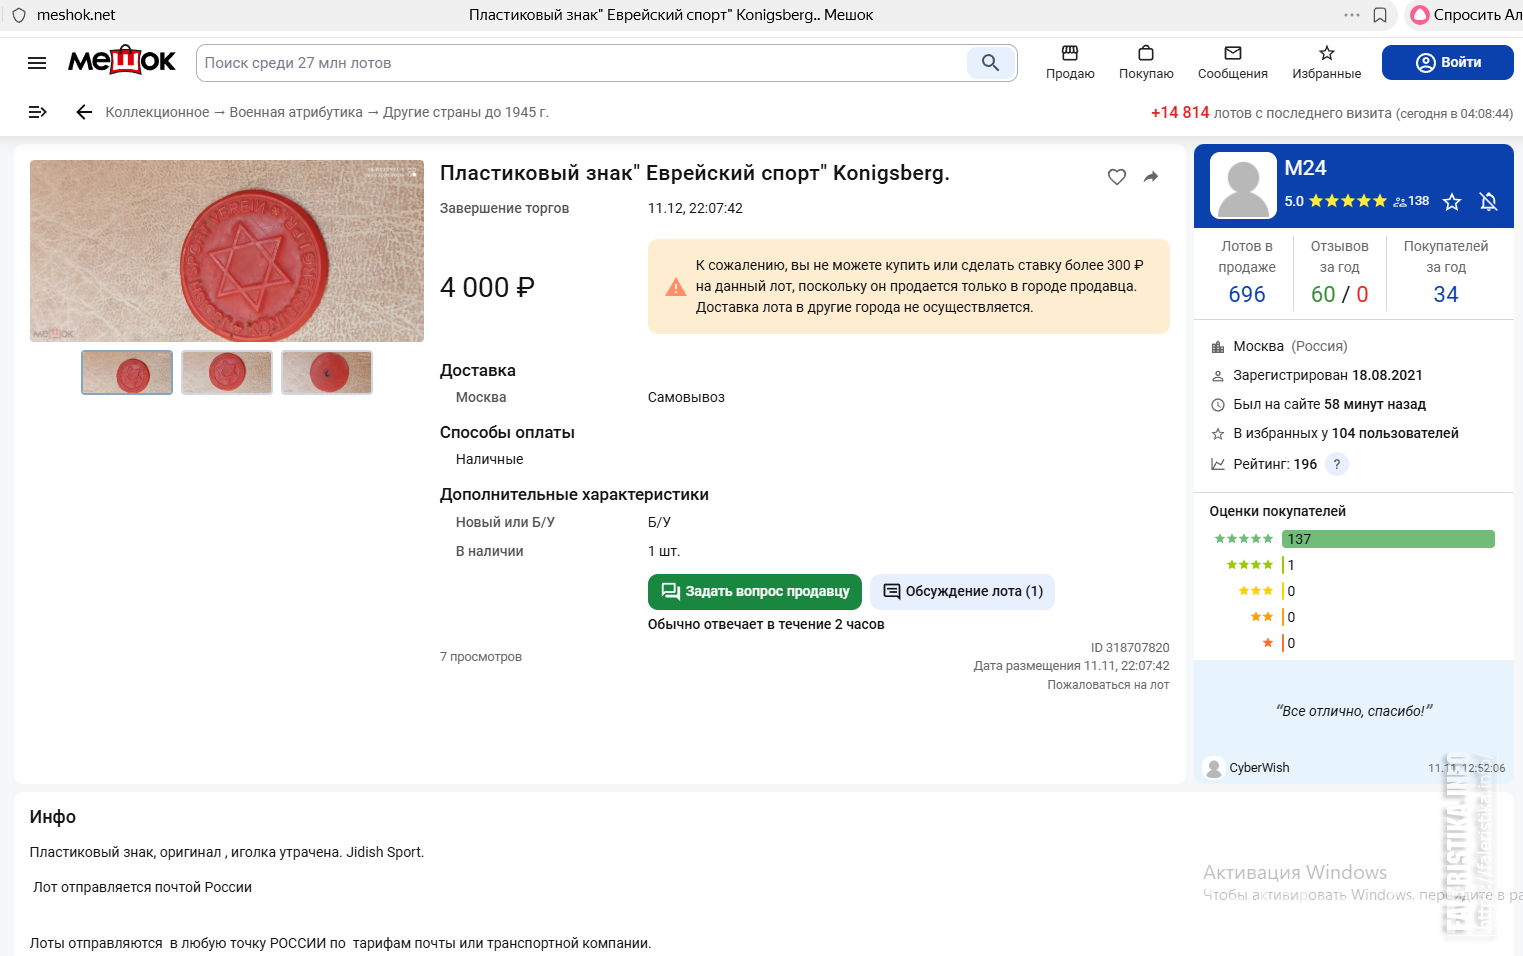Toggle seller notifications bell icon
Screen dimensions: 1523x956
click(x=1488, y=202)
